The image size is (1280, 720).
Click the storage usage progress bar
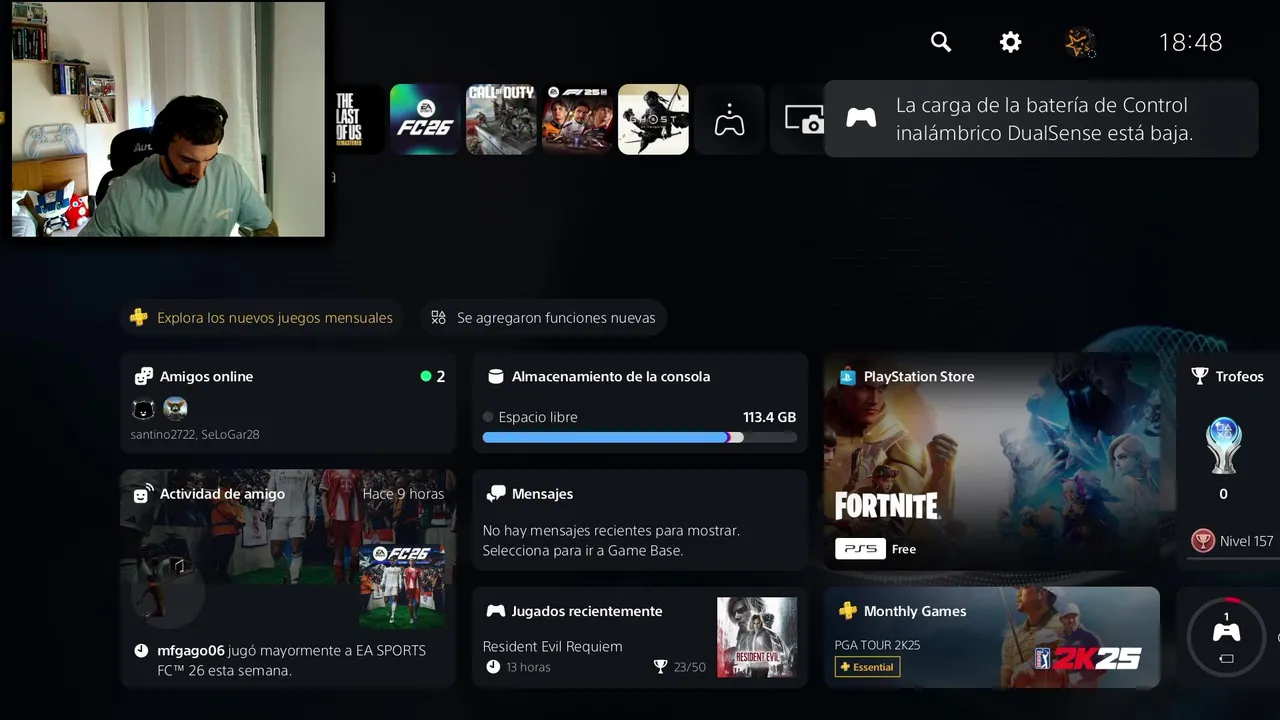tap(640, 437)
